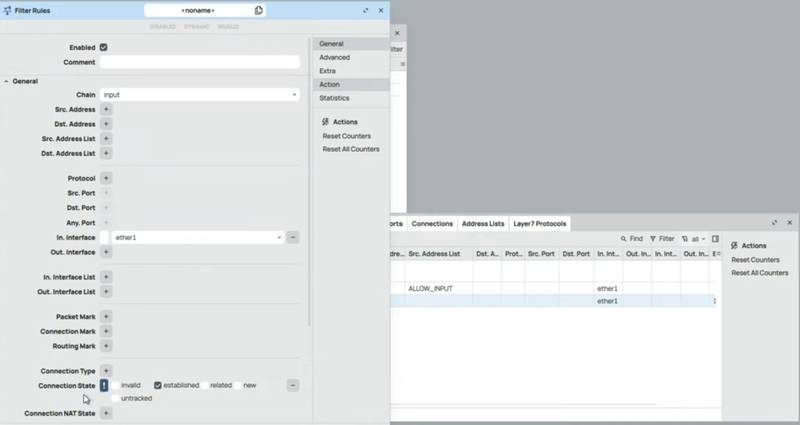800x425 pixels.
Task: Click the noname title field
Action: tap(198, 10)
